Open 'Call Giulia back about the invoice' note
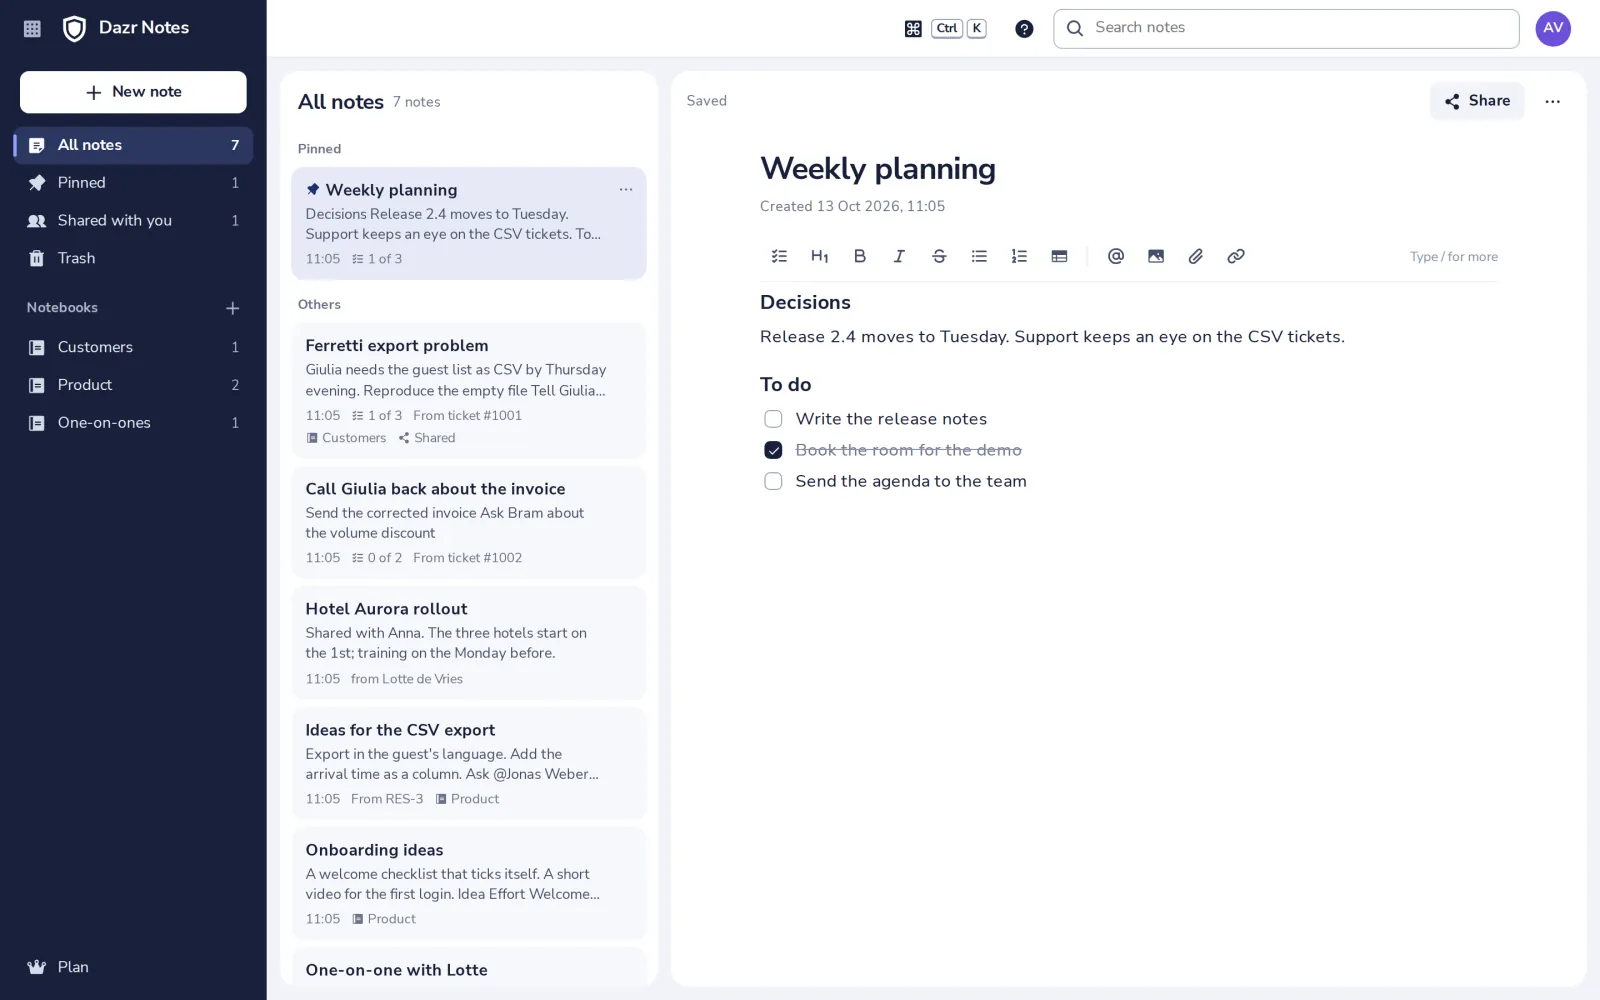Screen dimensions: 1600x1000 [x=468, y=522]
